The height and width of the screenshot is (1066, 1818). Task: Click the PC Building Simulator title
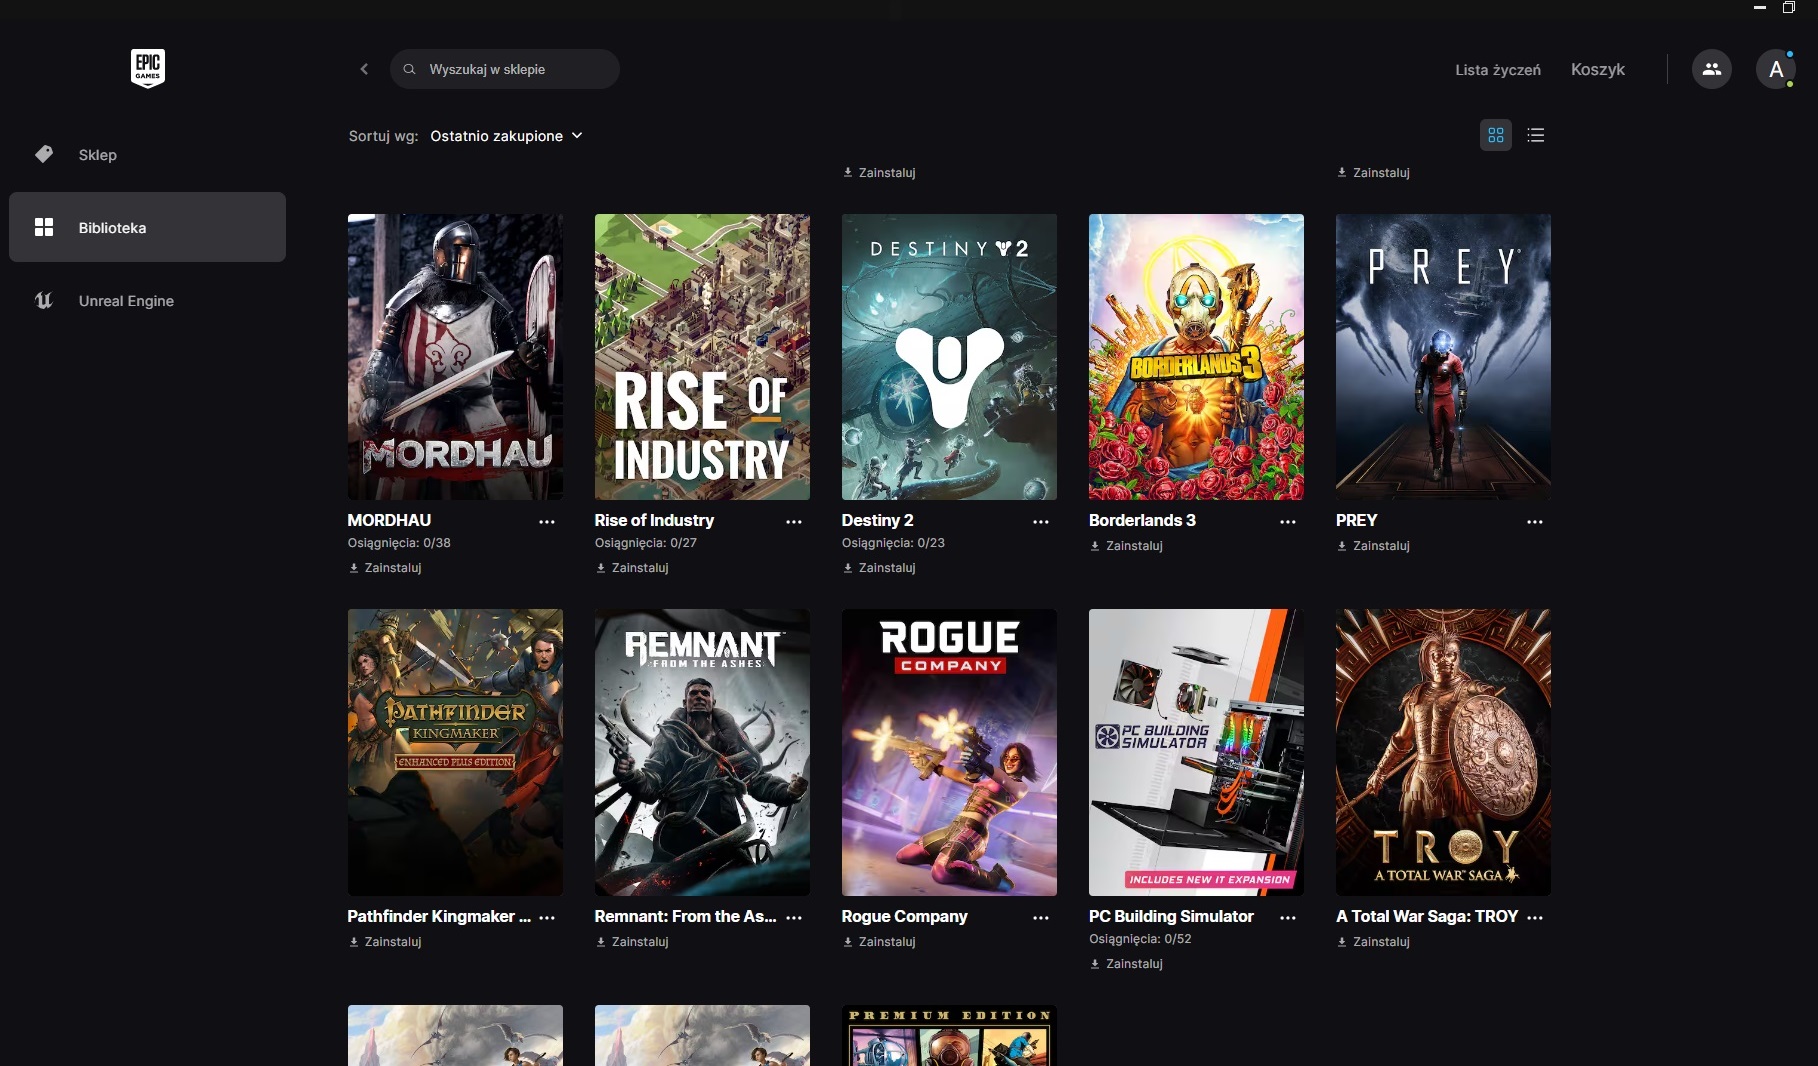(1171, 916)
